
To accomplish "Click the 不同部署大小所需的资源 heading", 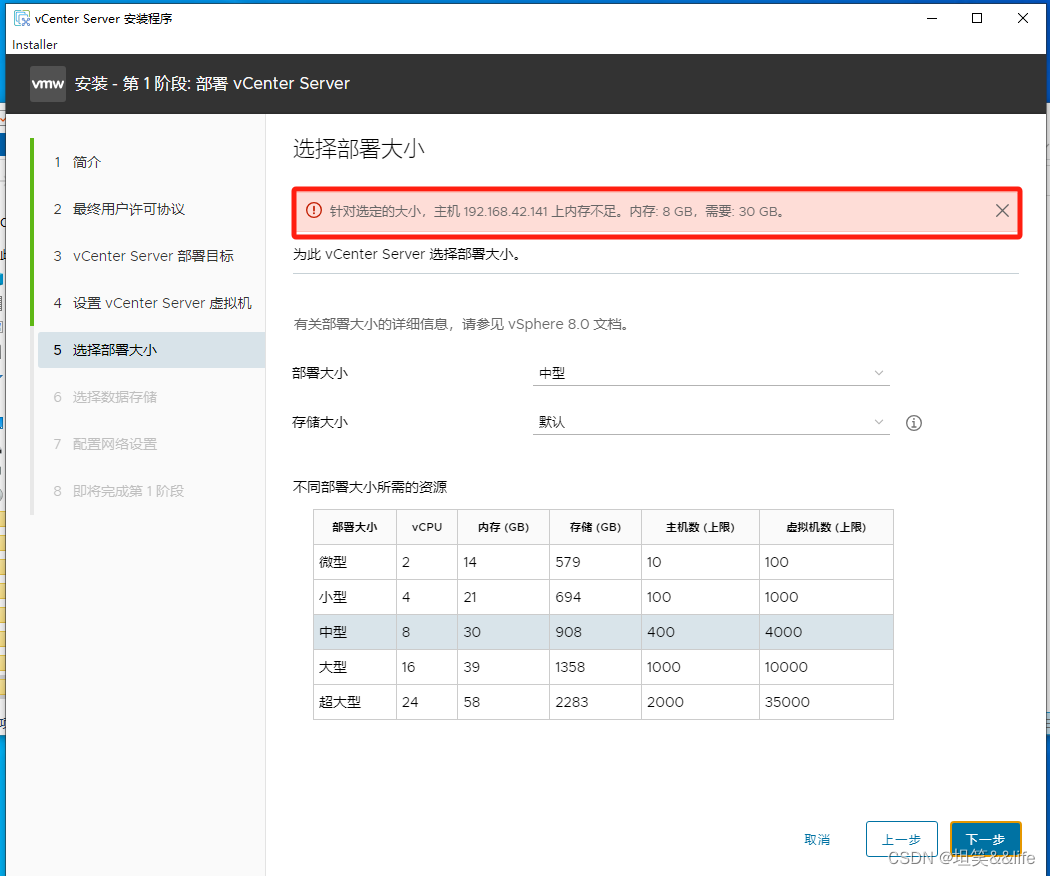I will pyautogui.click(x=370, y=487).
